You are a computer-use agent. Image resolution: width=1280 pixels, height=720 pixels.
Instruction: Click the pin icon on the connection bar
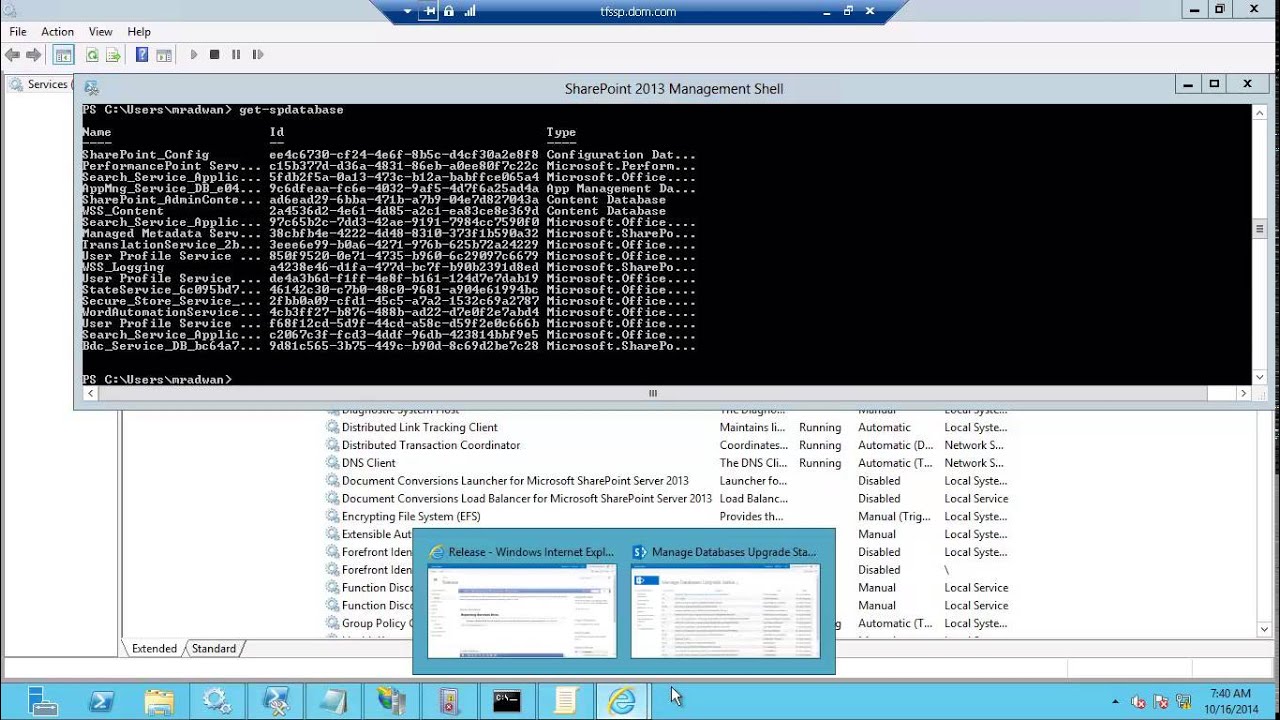point(429,11)
